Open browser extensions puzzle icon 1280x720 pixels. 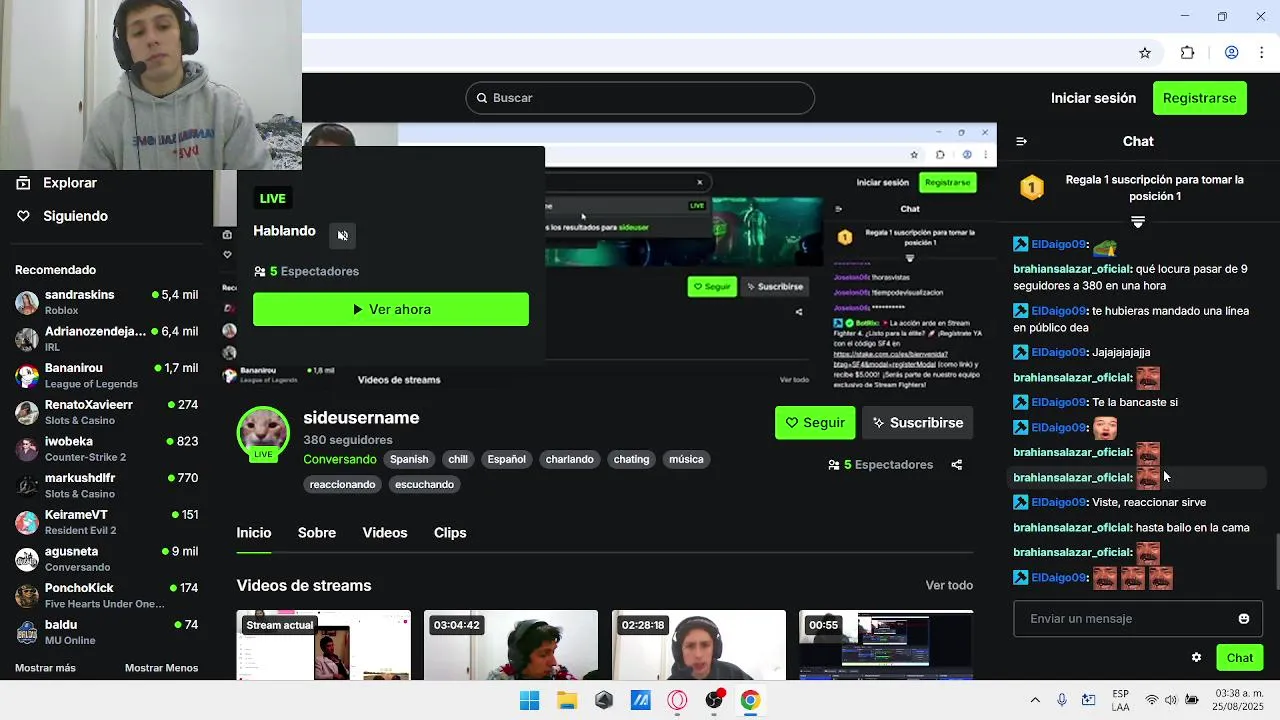coord(1188,53)
